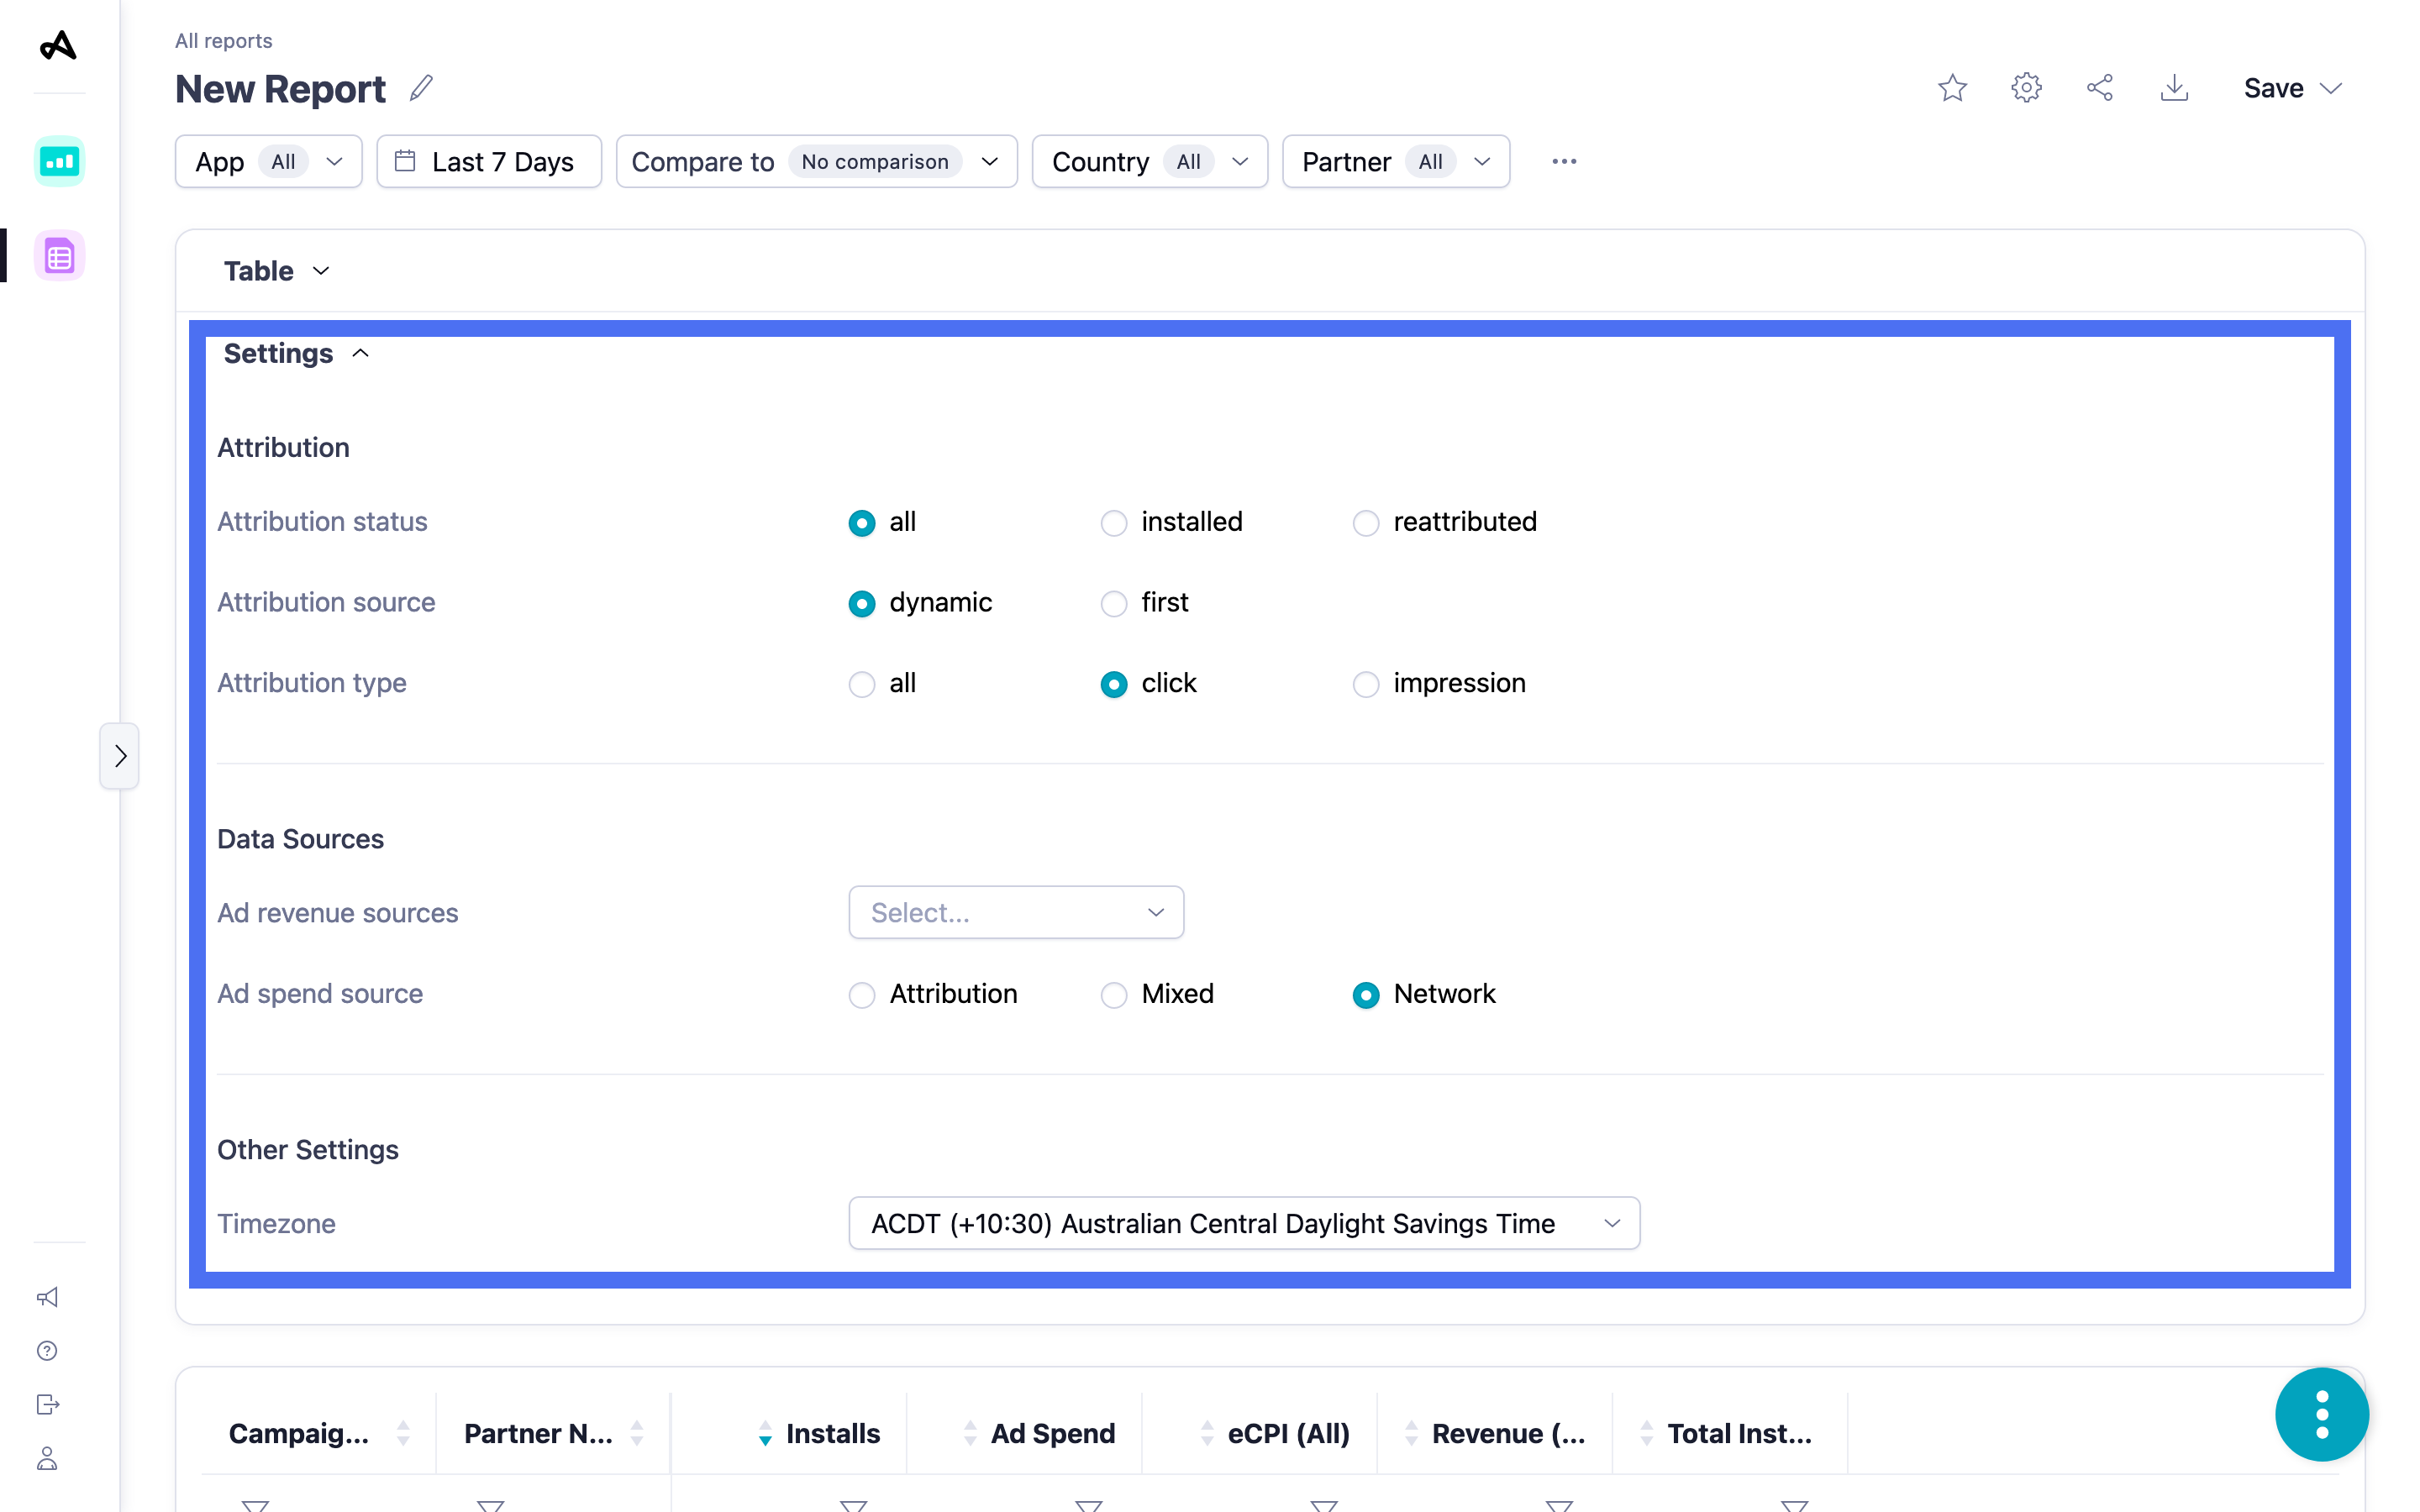The width and height of the screenshot is (2420, 1512).
Task: Click the All reports breadcrumb link
Action: click(222, 41)
